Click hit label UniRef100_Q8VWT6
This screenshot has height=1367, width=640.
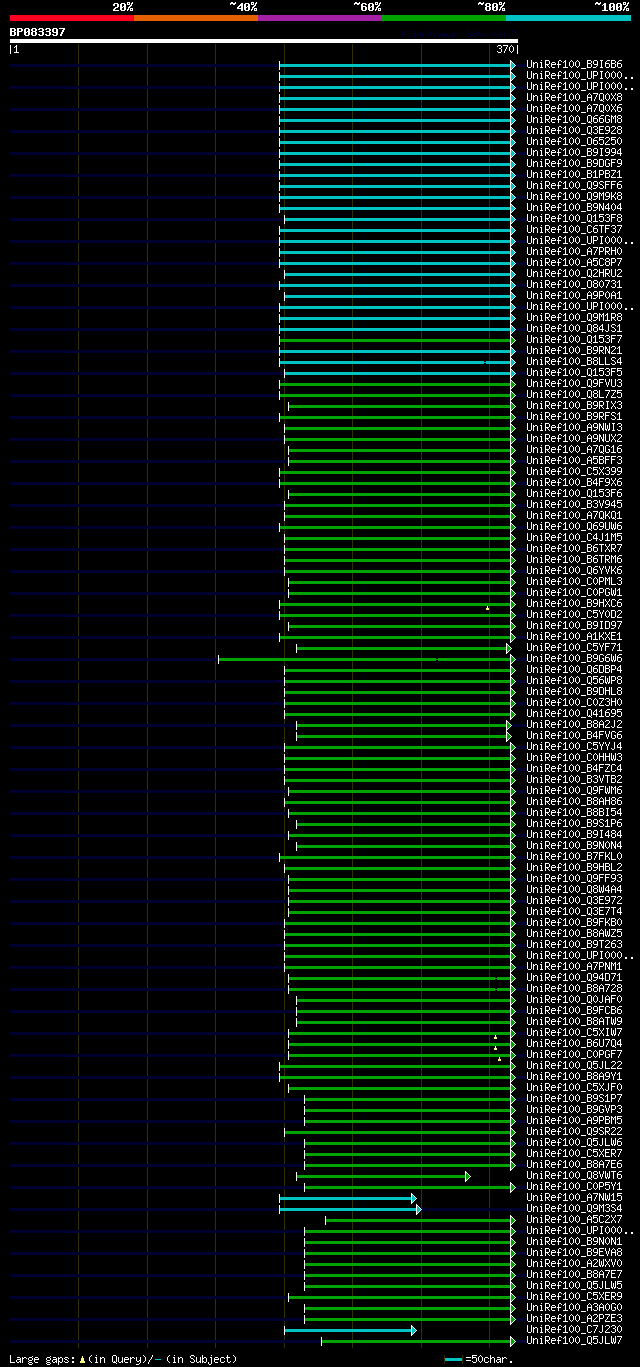pyautogui.click(x=574, y=1176)
